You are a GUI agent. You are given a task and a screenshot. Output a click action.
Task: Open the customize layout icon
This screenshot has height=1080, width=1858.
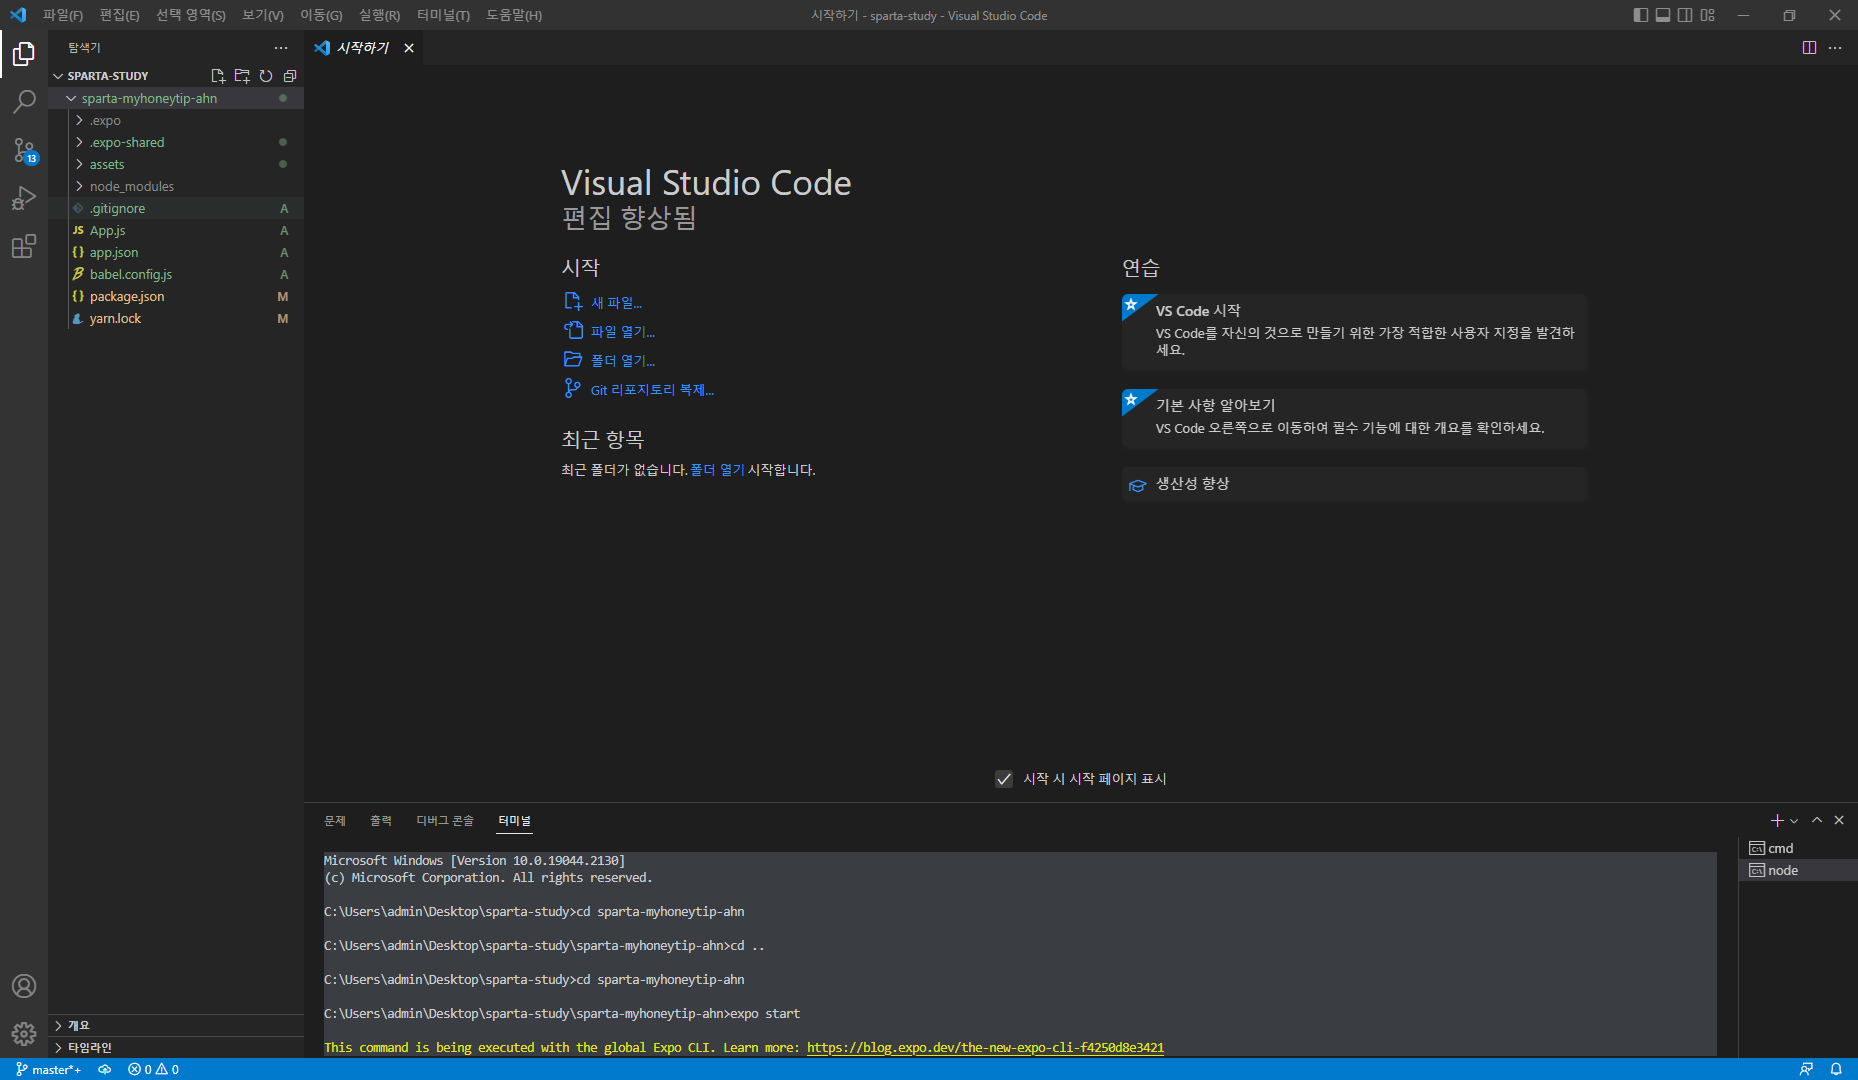click(x=1707, y=15)
